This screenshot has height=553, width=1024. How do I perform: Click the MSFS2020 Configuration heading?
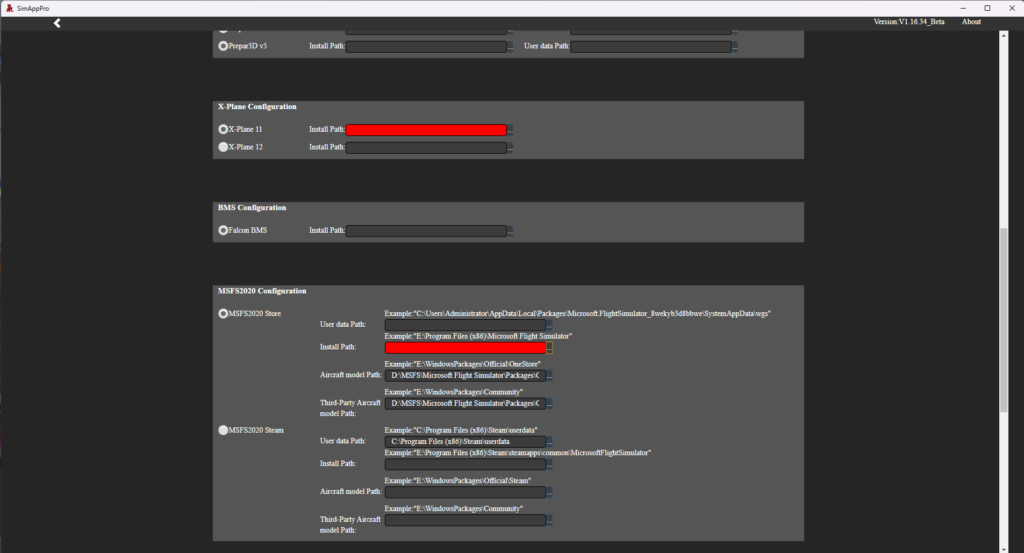coord(262,291)
